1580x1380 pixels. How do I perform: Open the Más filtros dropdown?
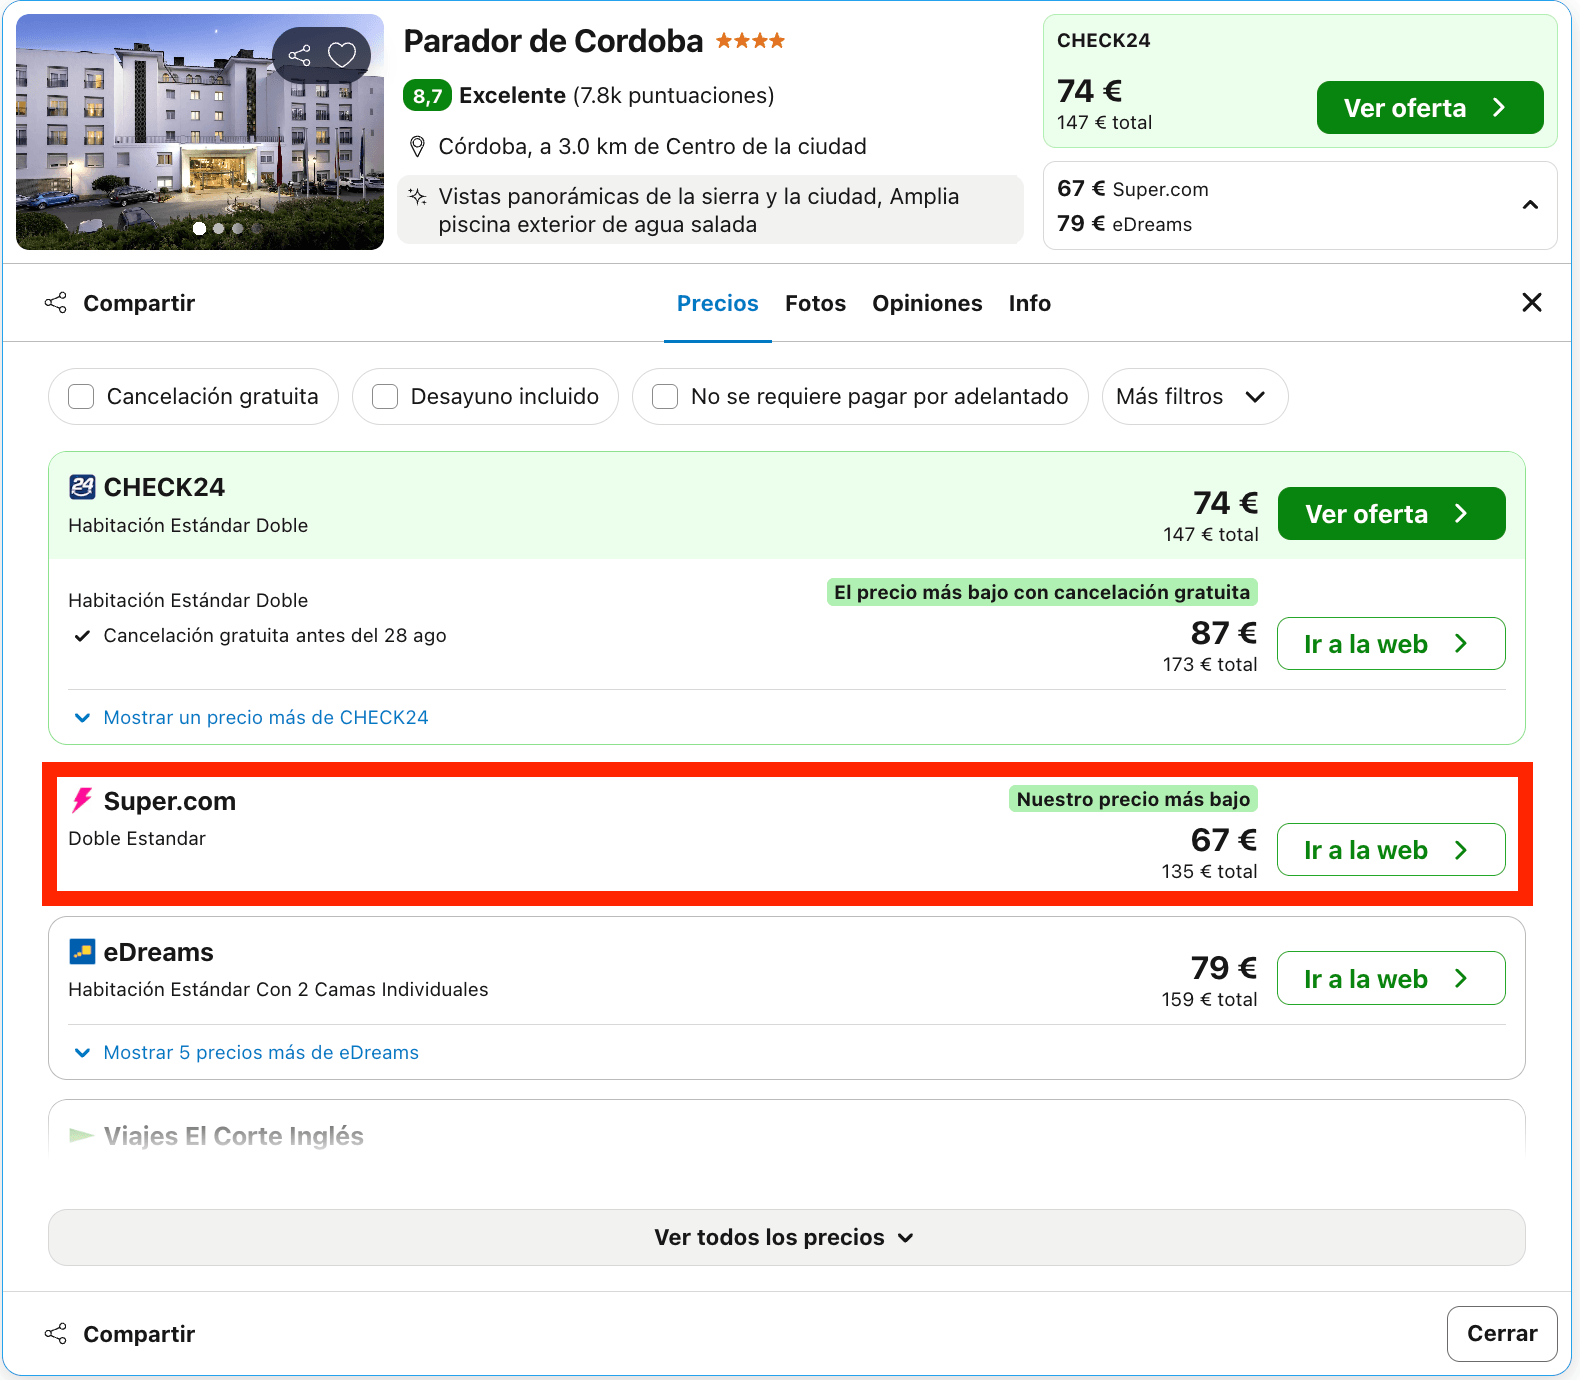[1194, 397]
